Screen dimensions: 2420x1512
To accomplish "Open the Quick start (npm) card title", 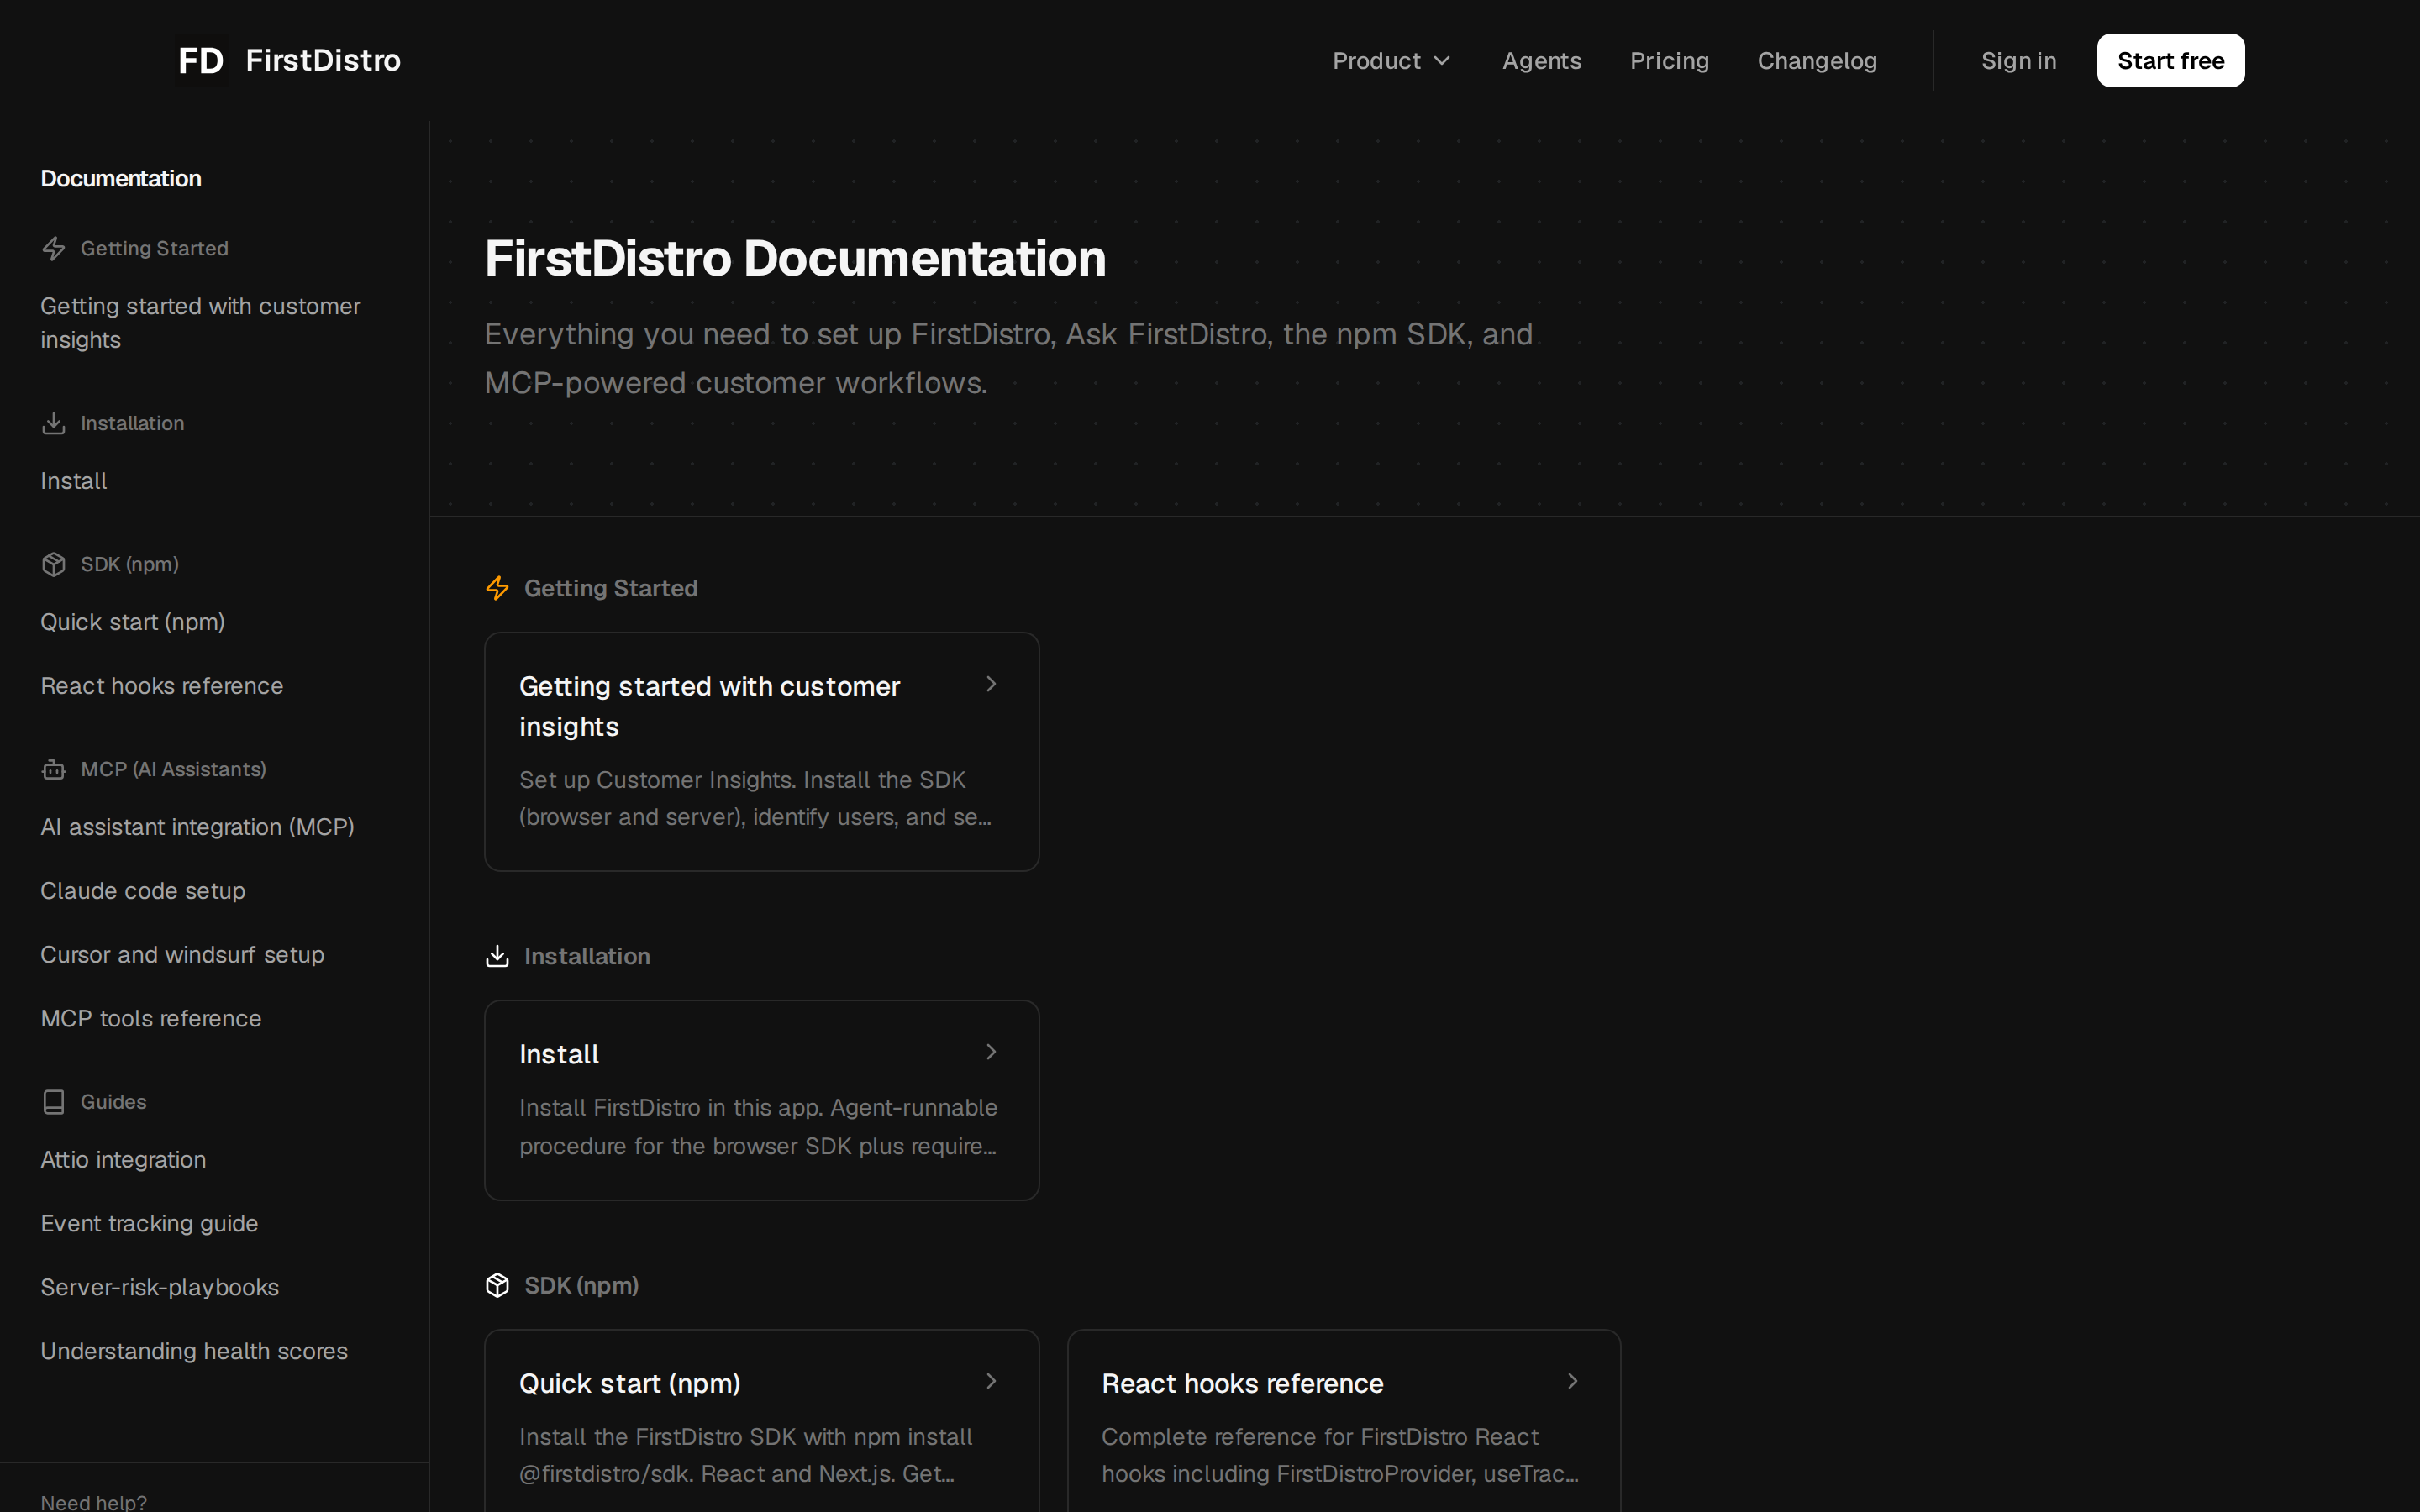I will (630, 1384).
